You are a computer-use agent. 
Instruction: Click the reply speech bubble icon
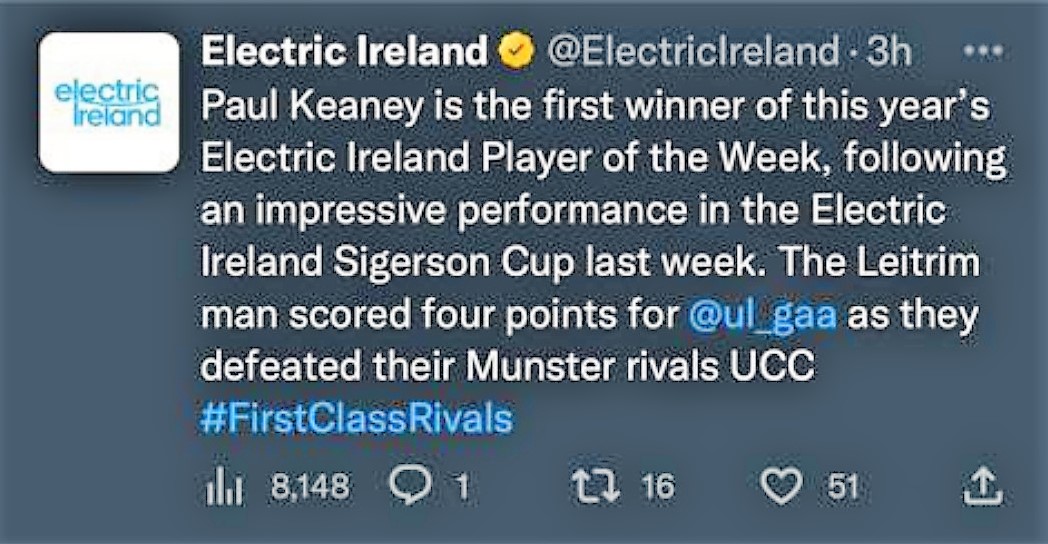click(410, 487)
